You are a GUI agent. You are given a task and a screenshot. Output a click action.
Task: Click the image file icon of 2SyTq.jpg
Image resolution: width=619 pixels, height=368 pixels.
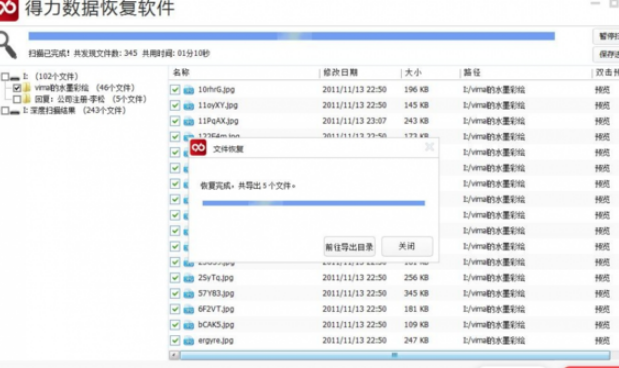(x=189, y=278)
